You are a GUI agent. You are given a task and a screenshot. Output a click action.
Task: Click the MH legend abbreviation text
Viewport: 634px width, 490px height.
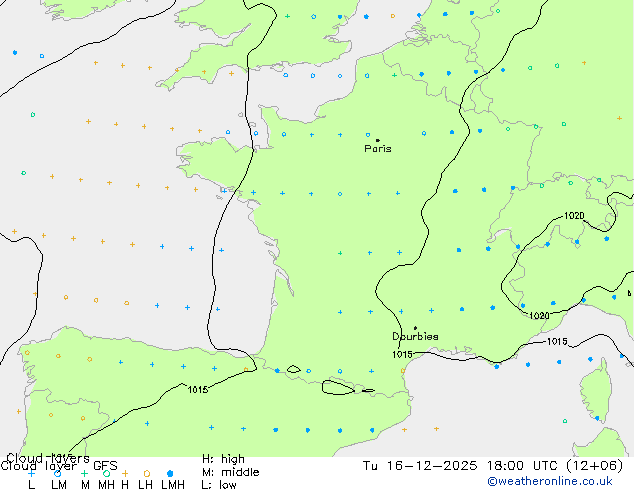click(106, 485)
